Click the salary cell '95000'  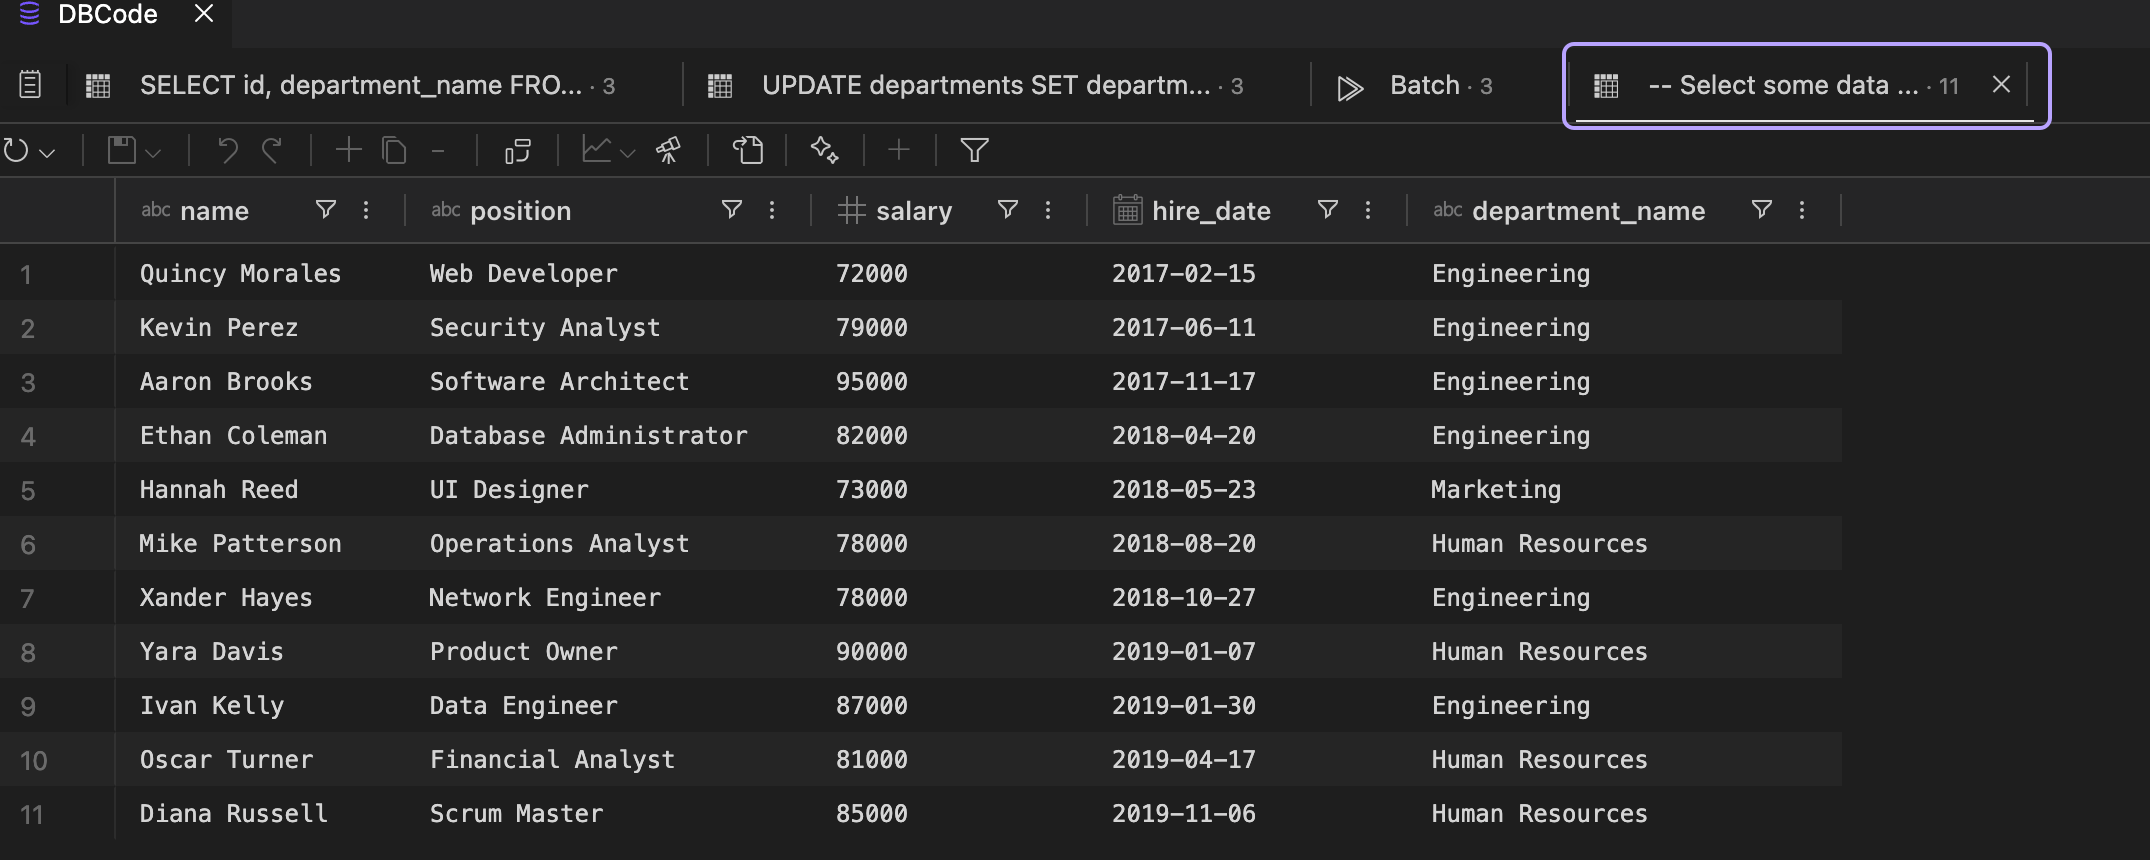[872, 382]
